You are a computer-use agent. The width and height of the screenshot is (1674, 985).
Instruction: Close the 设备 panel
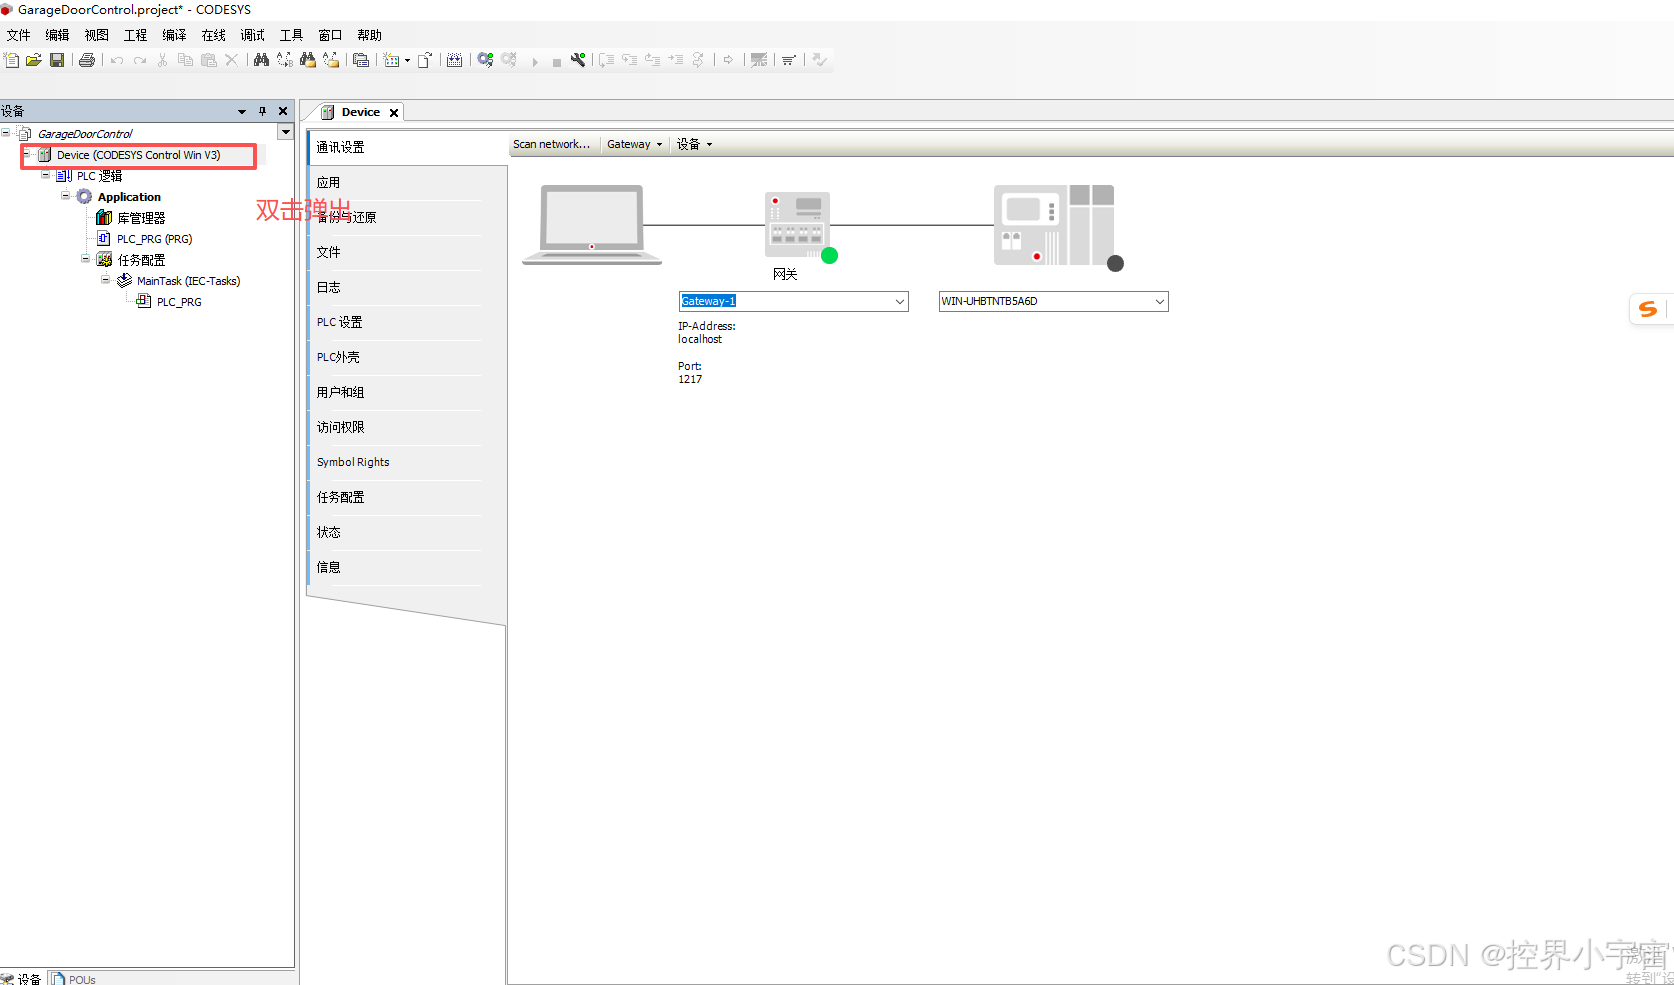[283, 111]
